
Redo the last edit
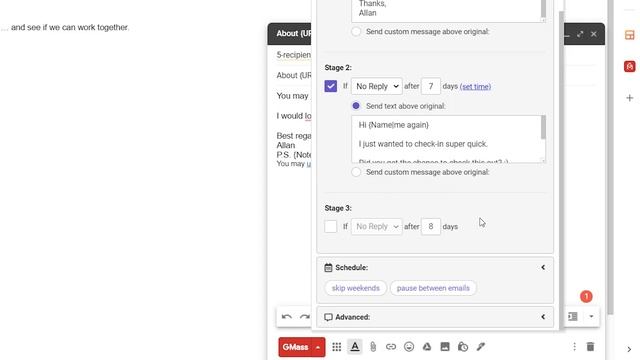[304, 317]
